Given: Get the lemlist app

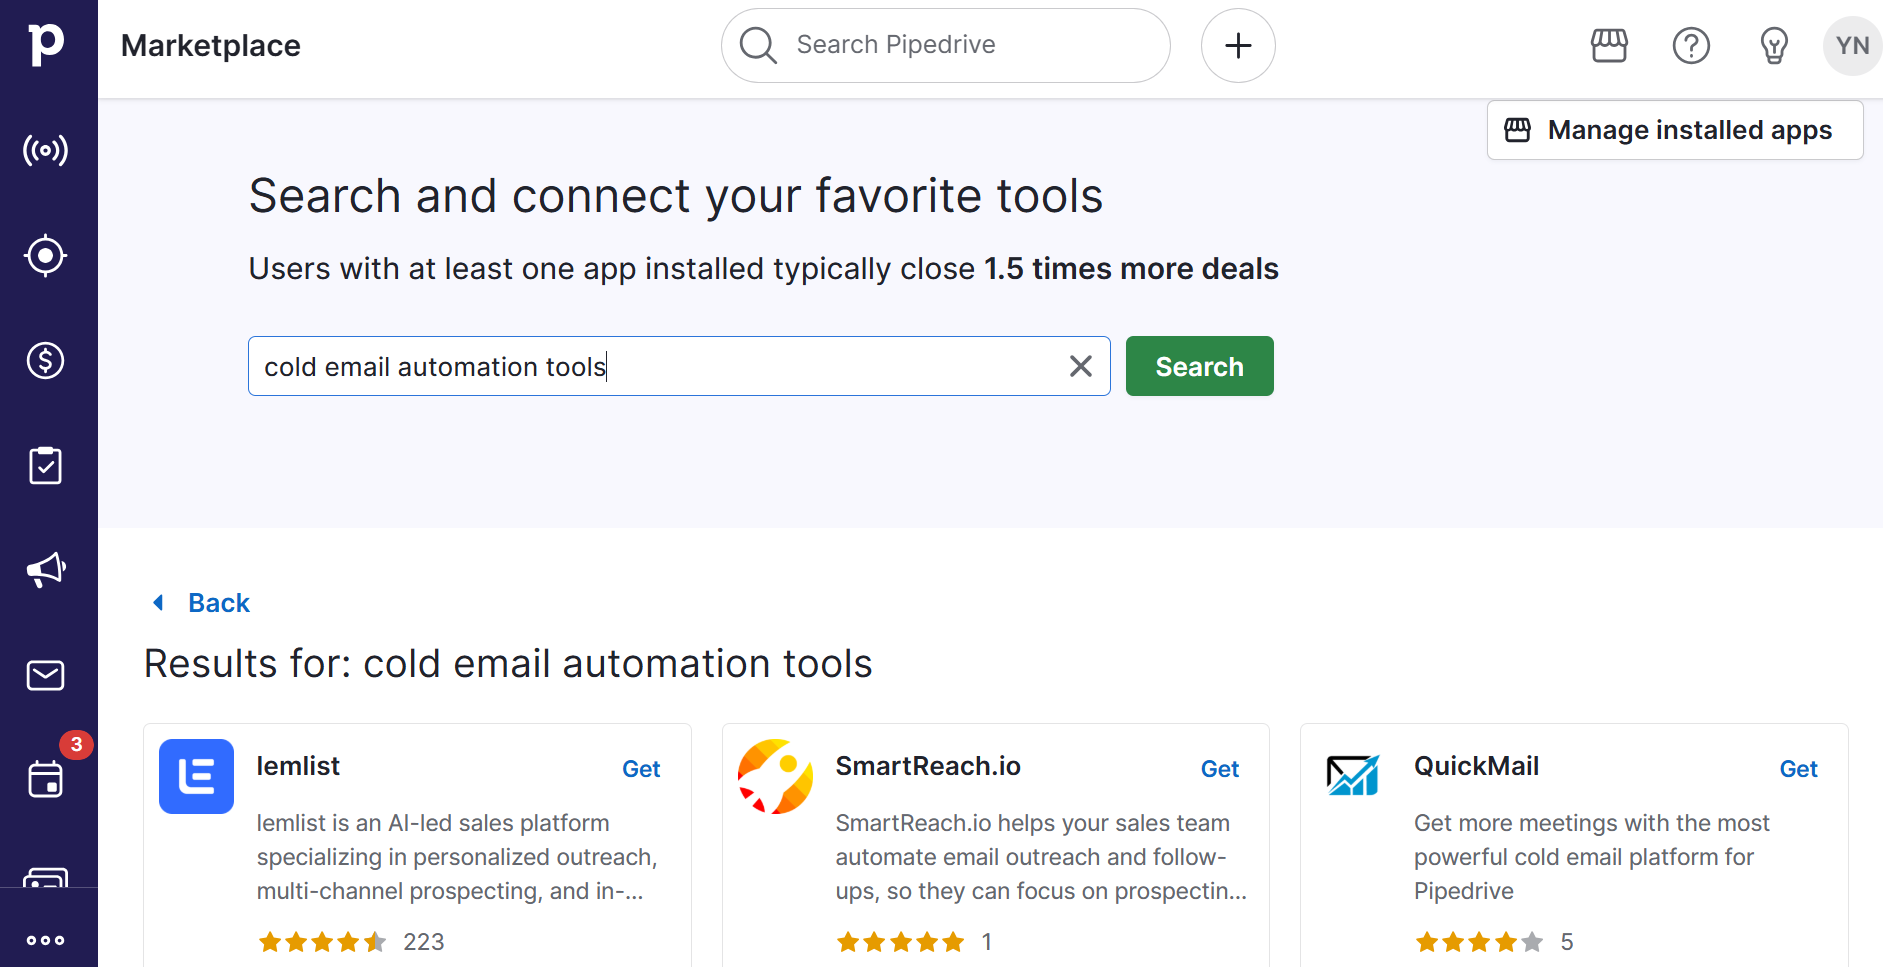Looking at the screenshot, I should [641, 768].
